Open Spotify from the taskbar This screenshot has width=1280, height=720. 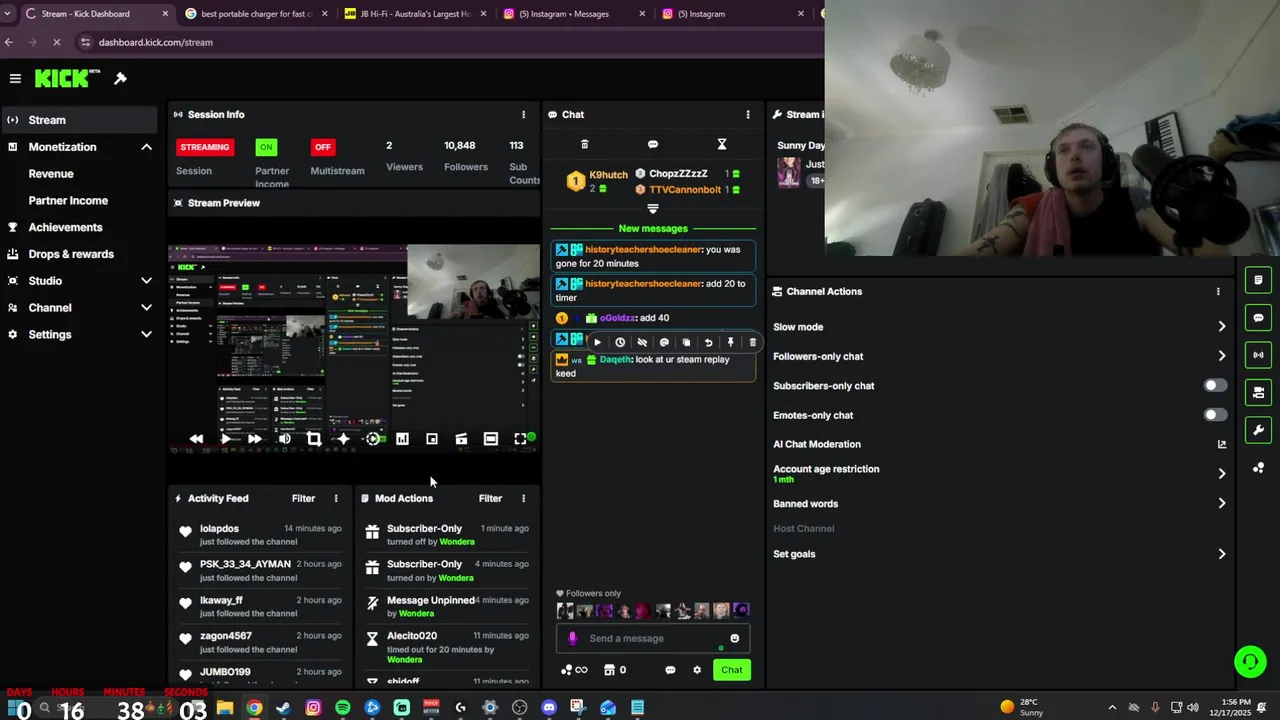pos(343,708)
